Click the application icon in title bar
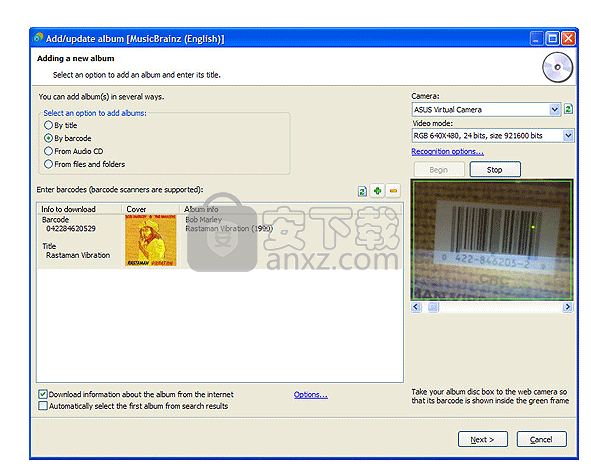Image resolution: width=591 pixels, height=467 pixels. tap(38, 38)
